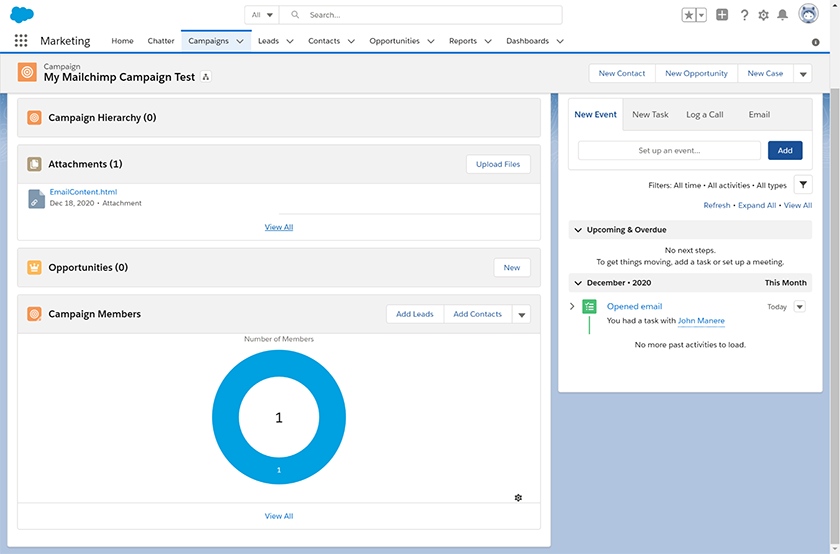Click the search magnifier icon
The width and height of the screenshot is (840, 554).
[x=295, y=15]
